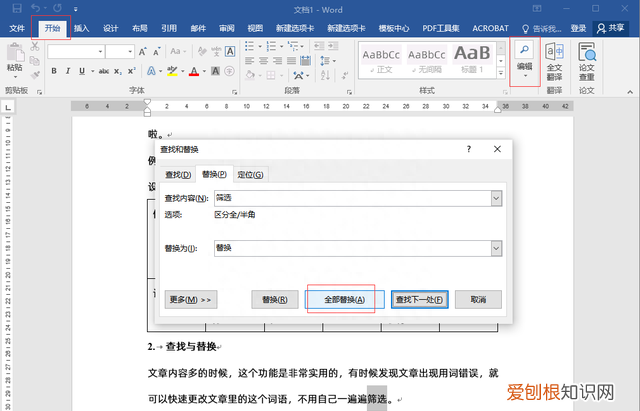The width and height of the screenshot is (640, 411).
Task: Toggle Underline formatting
Action: (82, 71)
